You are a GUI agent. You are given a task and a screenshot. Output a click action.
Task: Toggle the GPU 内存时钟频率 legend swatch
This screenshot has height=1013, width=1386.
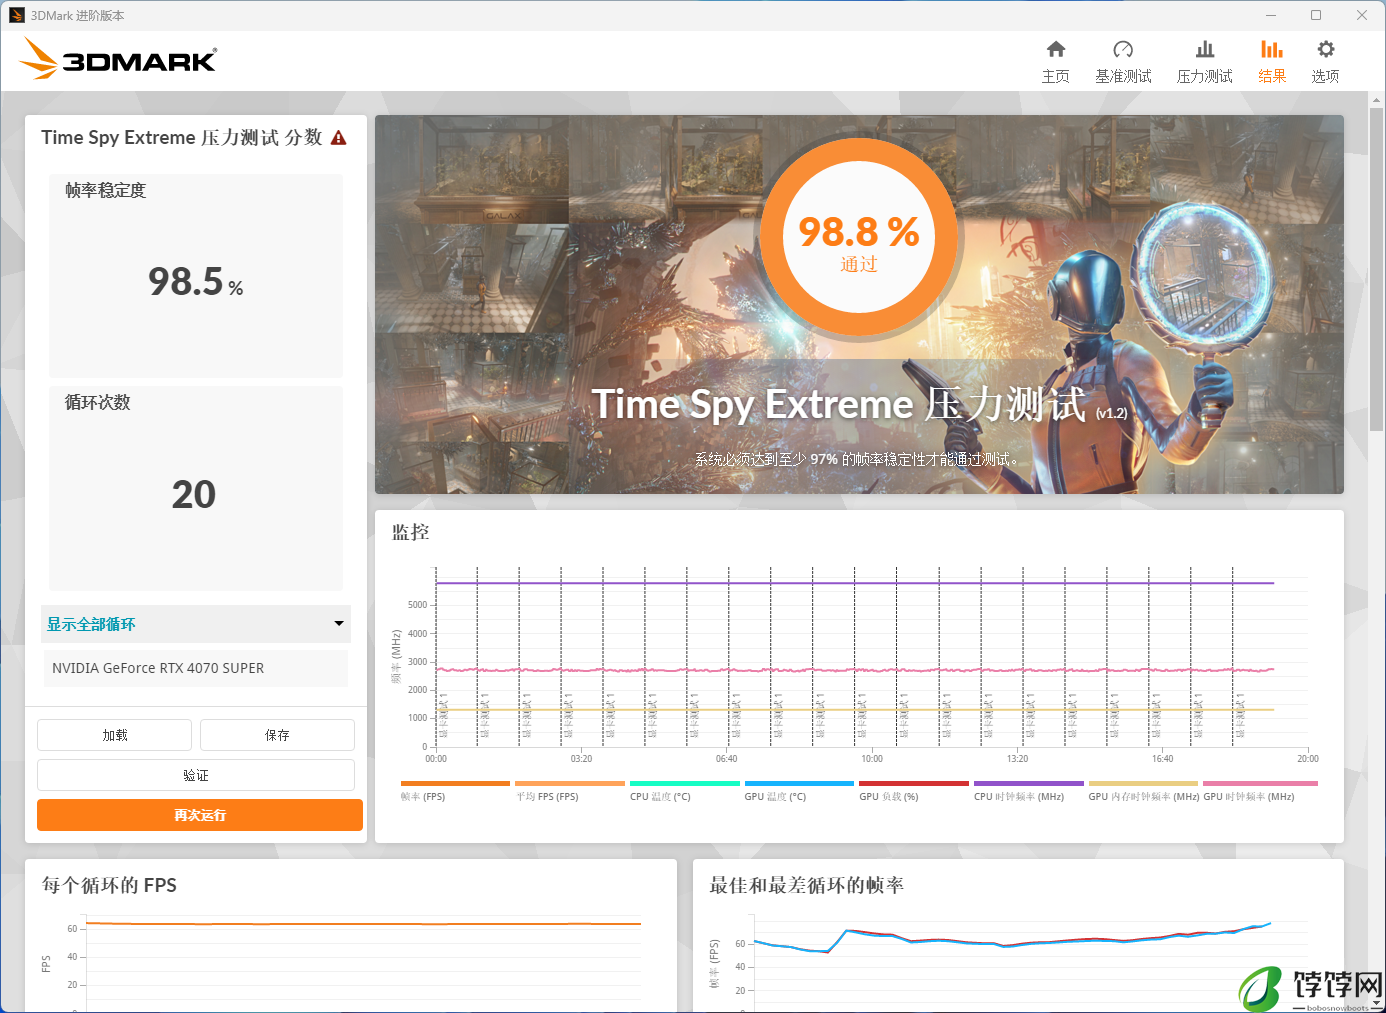click(1143, 784)
